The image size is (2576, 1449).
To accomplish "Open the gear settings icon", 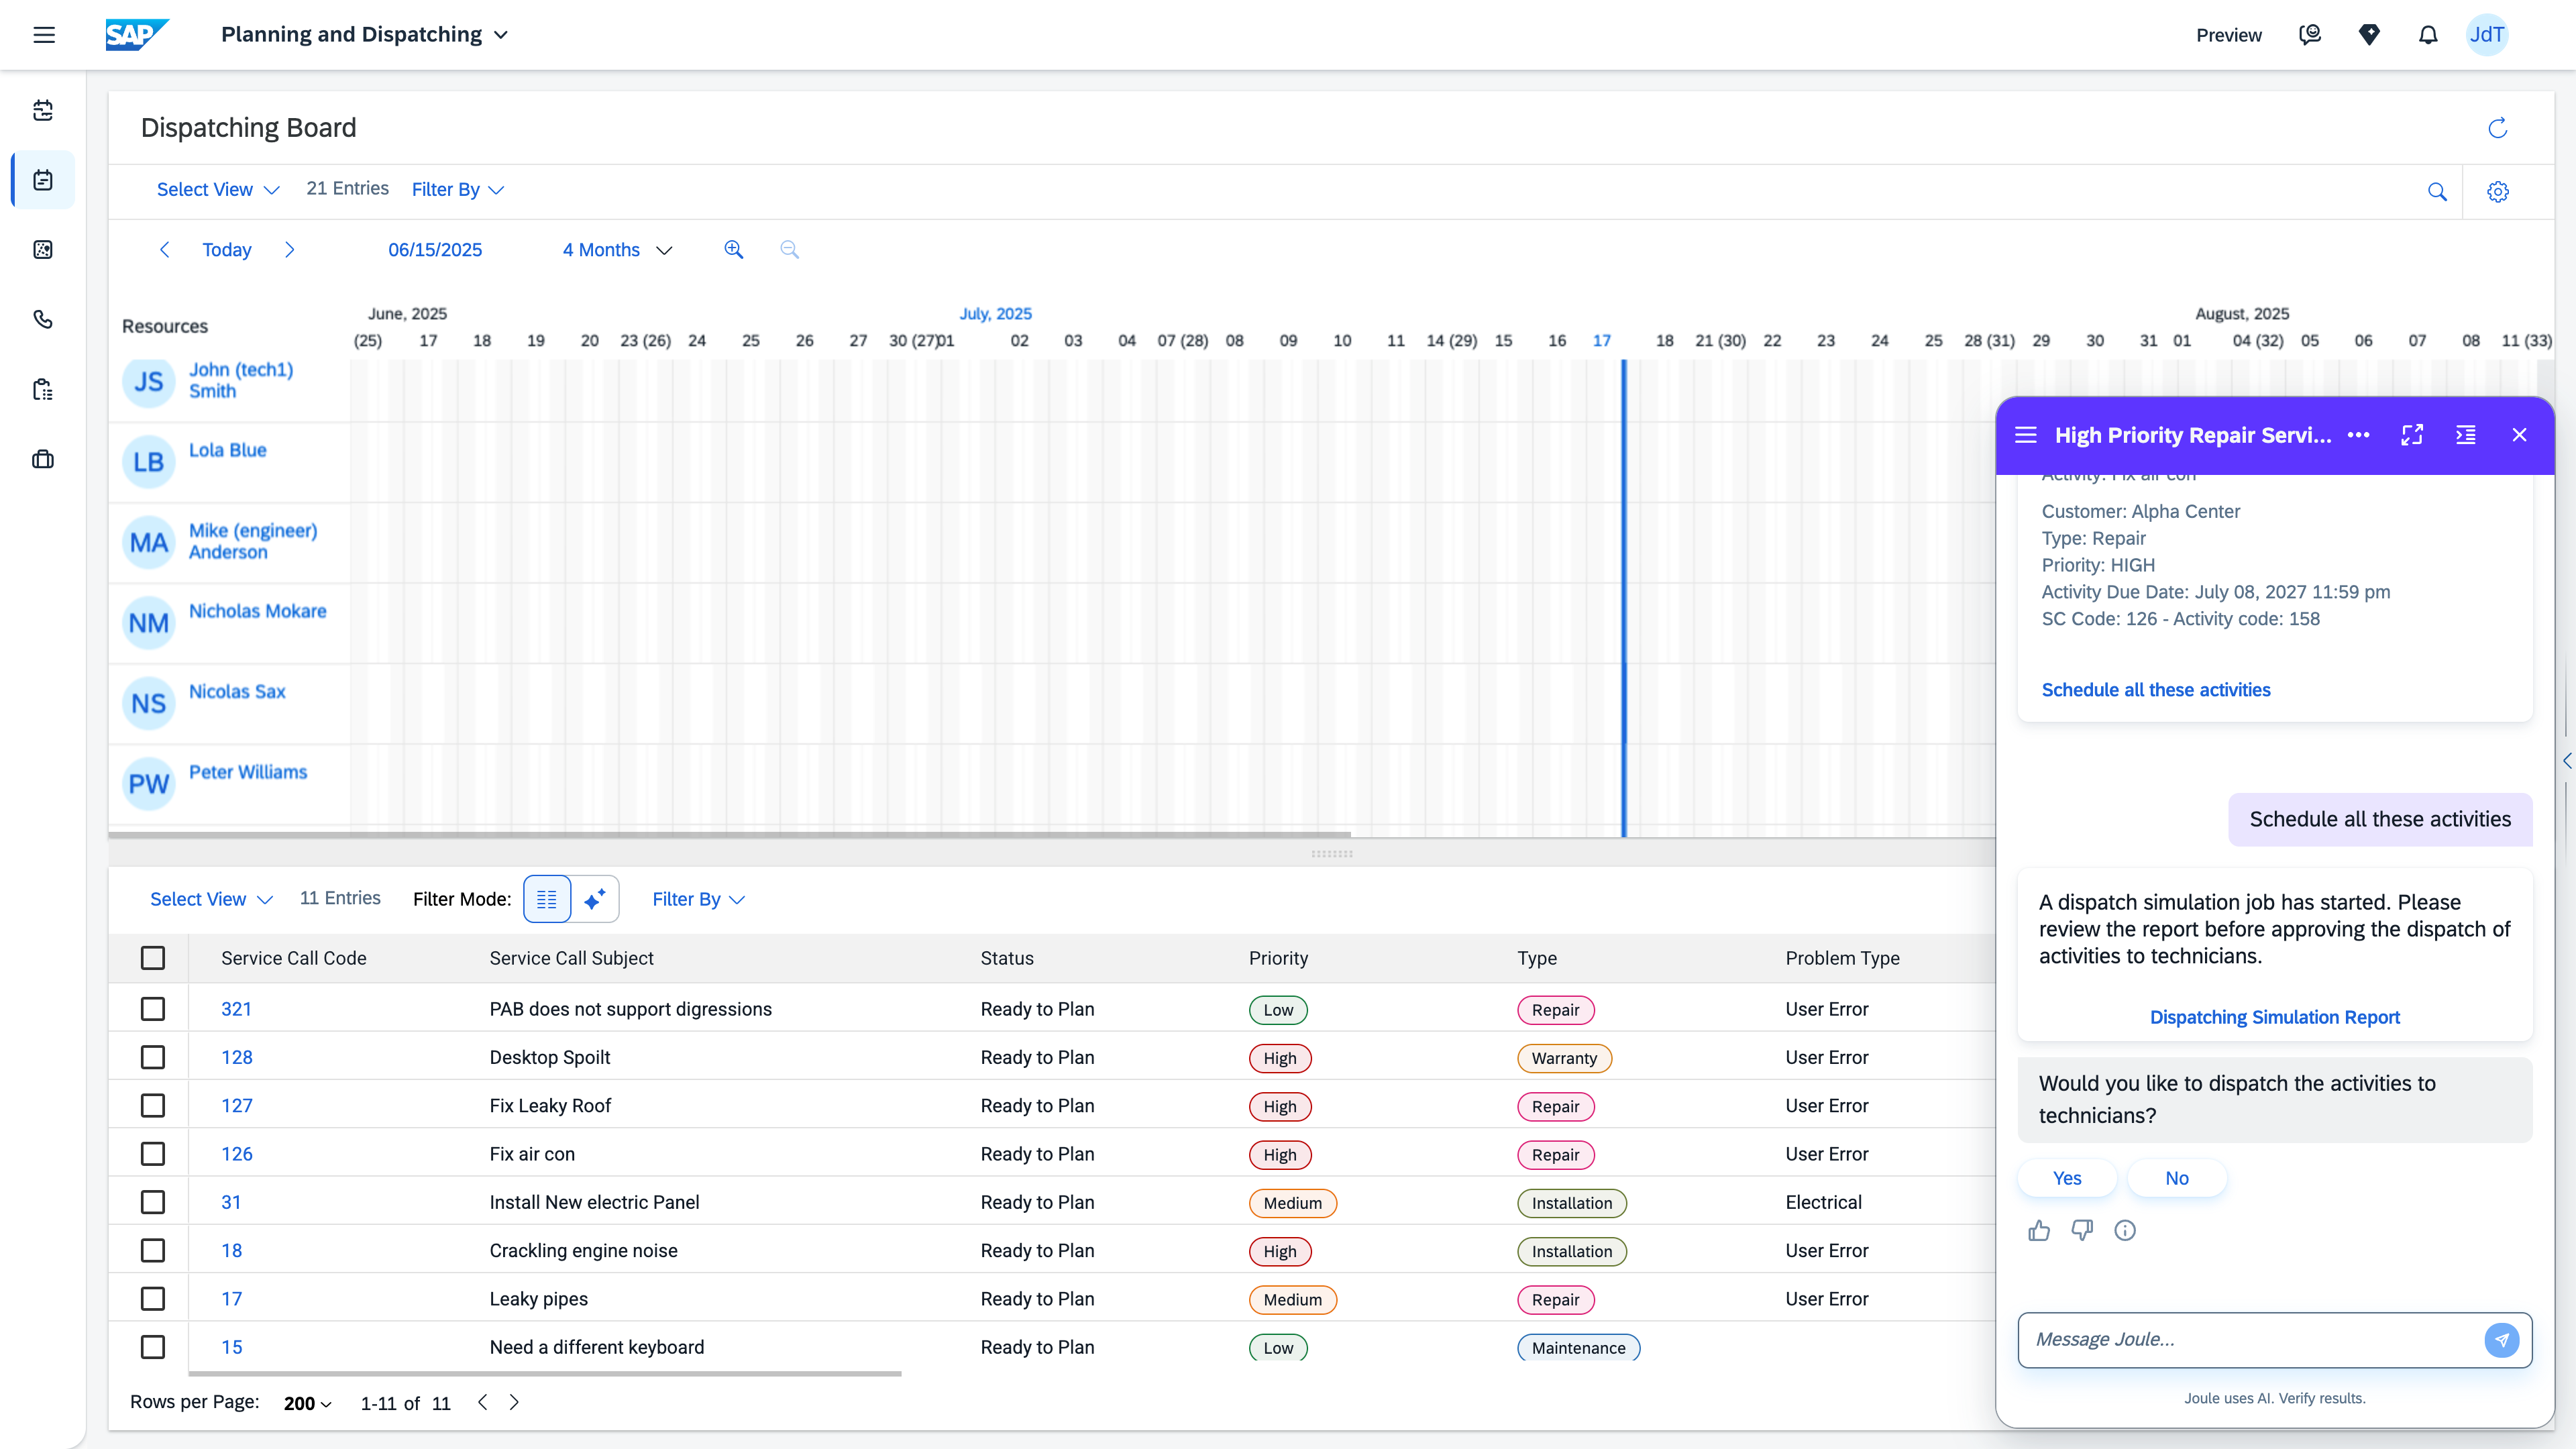I will click(x=2497, y=191).
